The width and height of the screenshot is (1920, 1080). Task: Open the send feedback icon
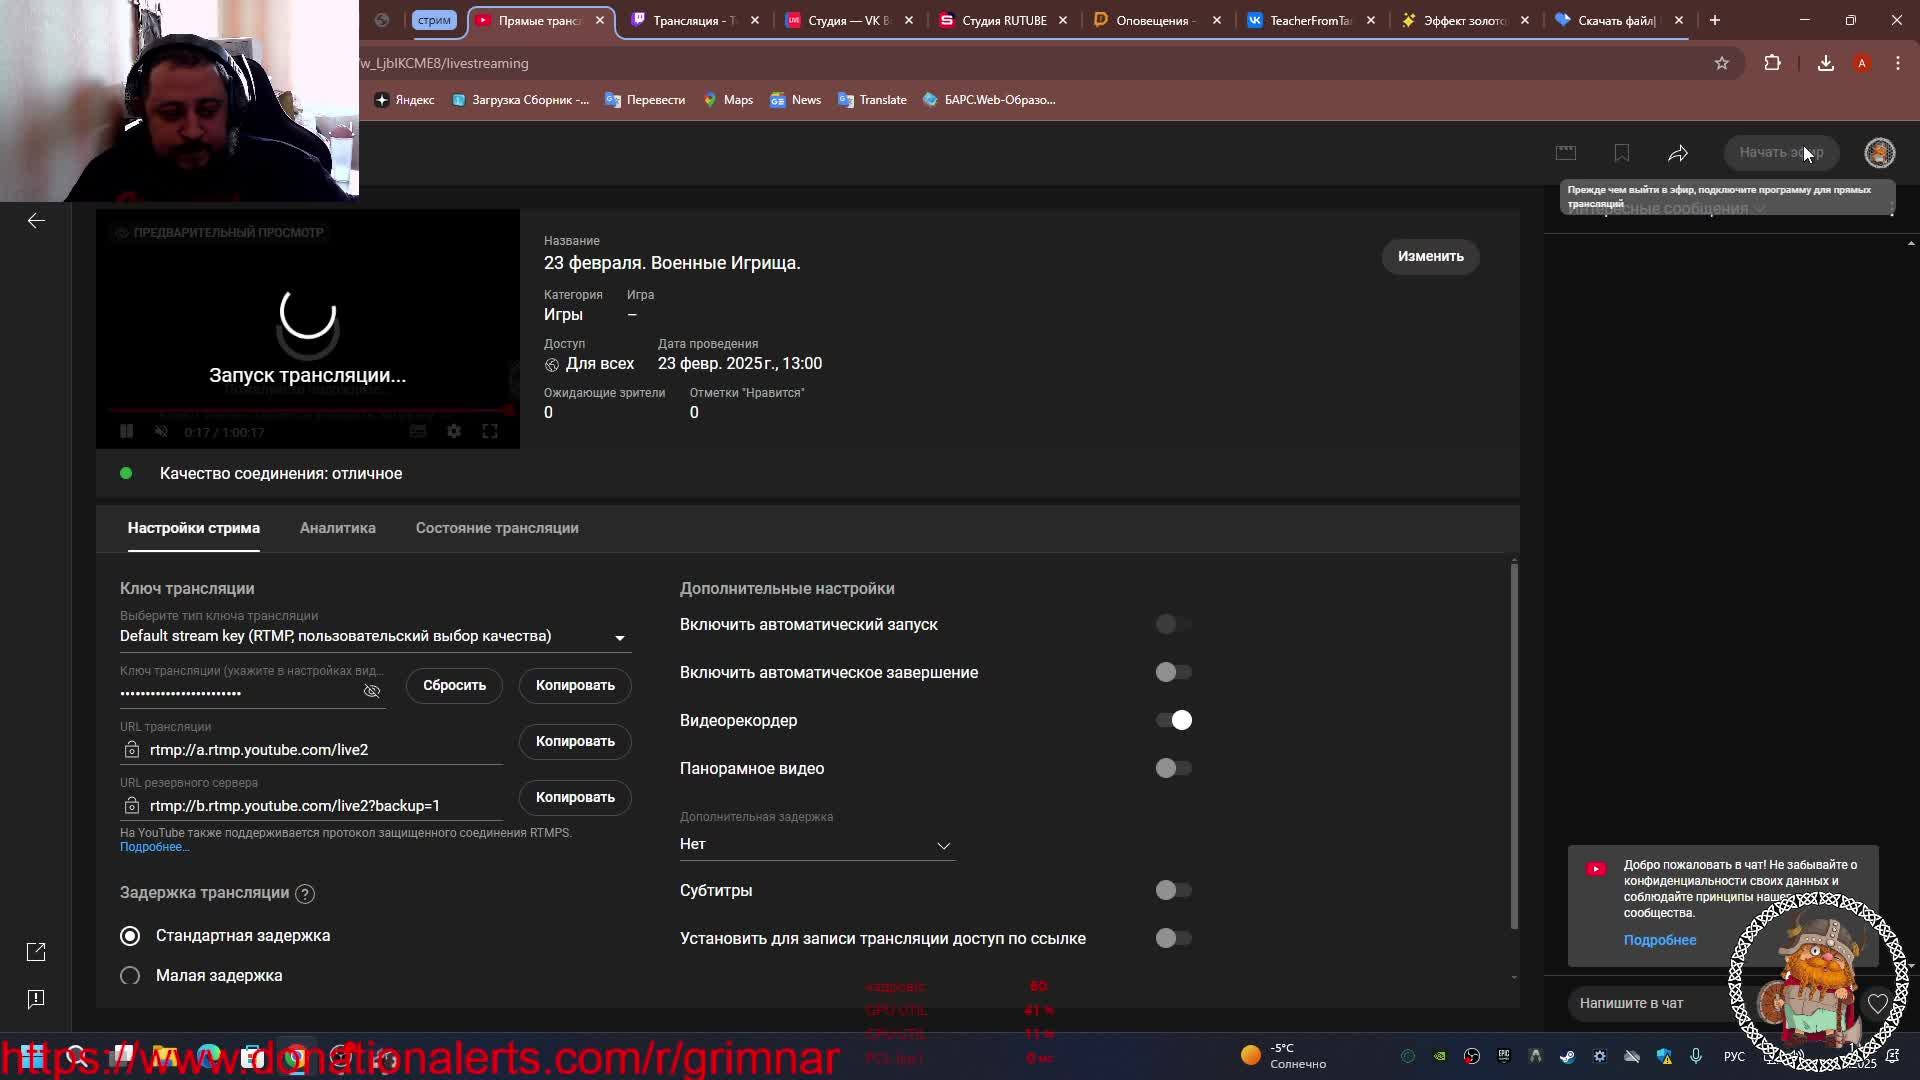[36, 999]
